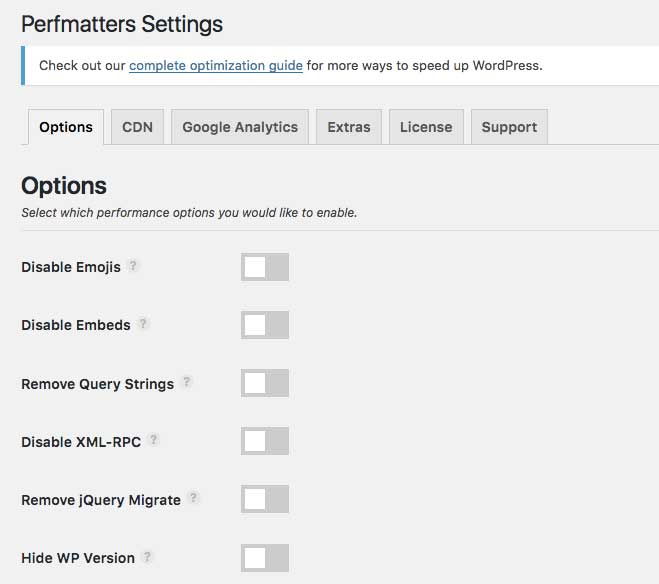Click help icon beside Hide WP Version
The width and height of the screenshot is (659, 584).
(148, 557)
